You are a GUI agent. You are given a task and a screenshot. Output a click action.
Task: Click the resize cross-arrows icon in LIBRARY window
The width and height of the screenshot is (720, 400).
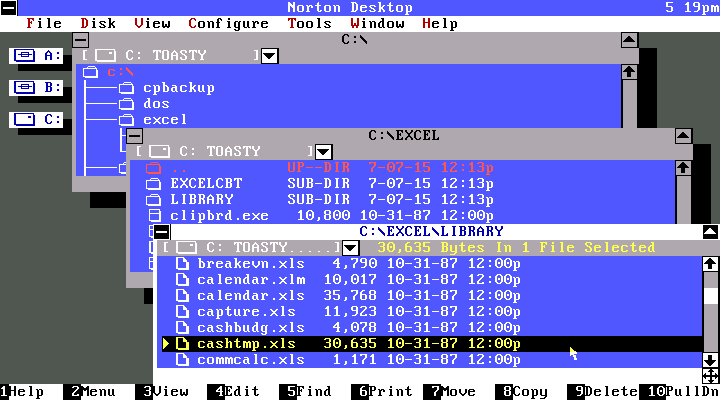click(x=710, y=376)
